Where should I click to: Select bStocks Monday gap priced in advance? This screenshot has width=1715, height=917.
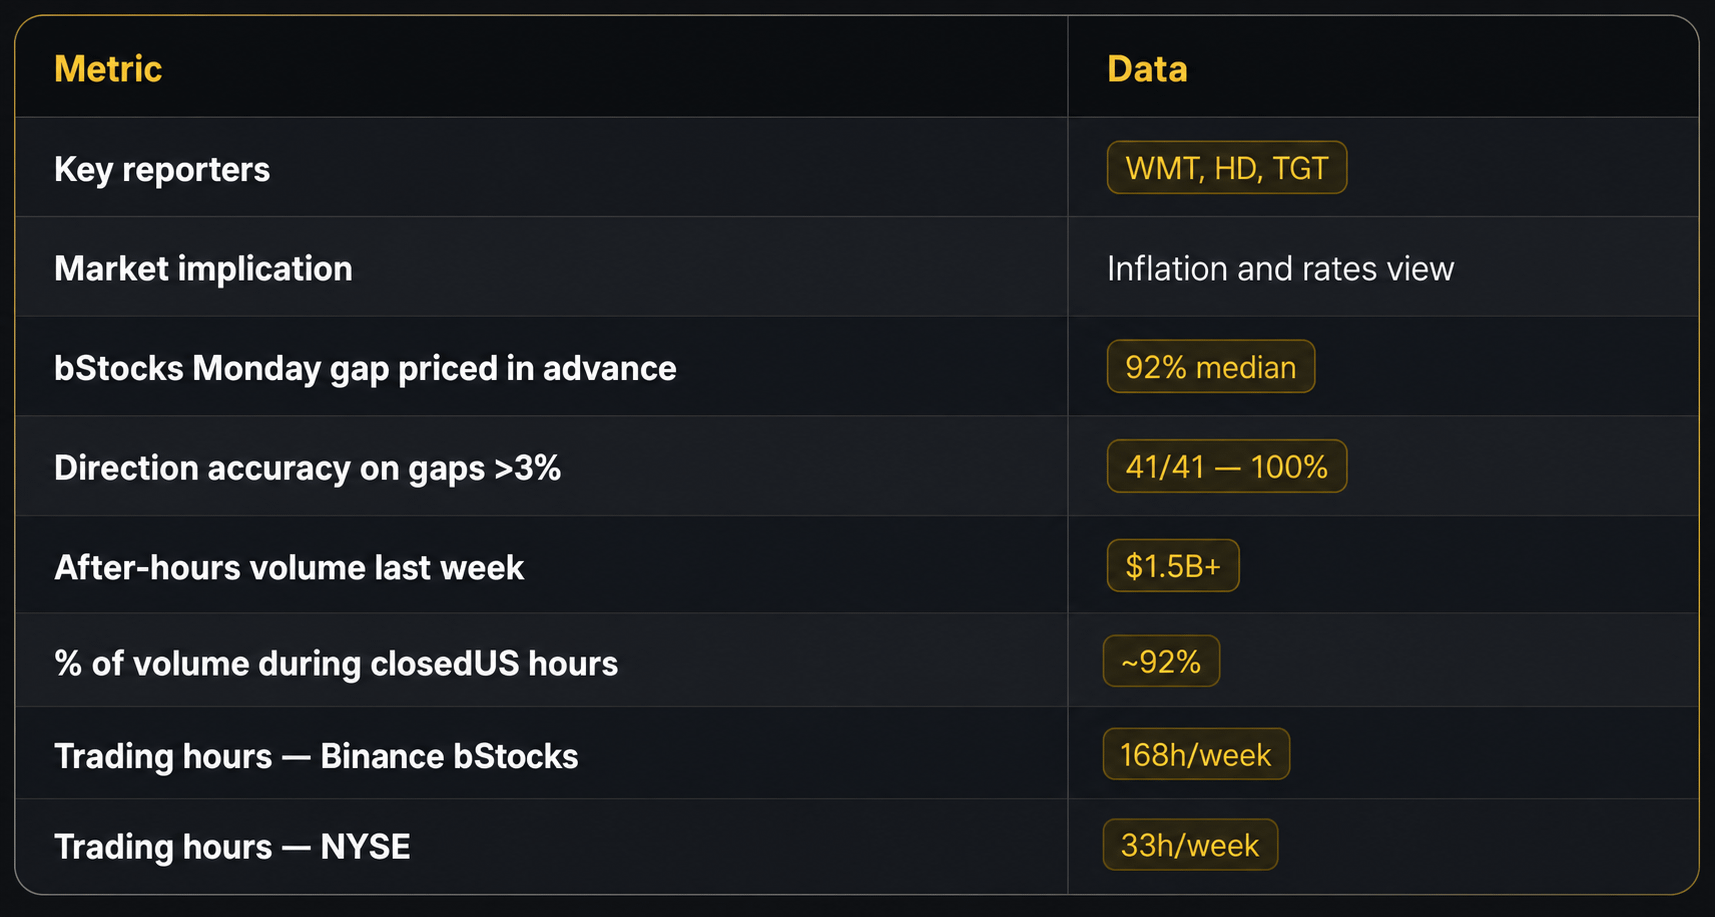[x=365, y=369]
